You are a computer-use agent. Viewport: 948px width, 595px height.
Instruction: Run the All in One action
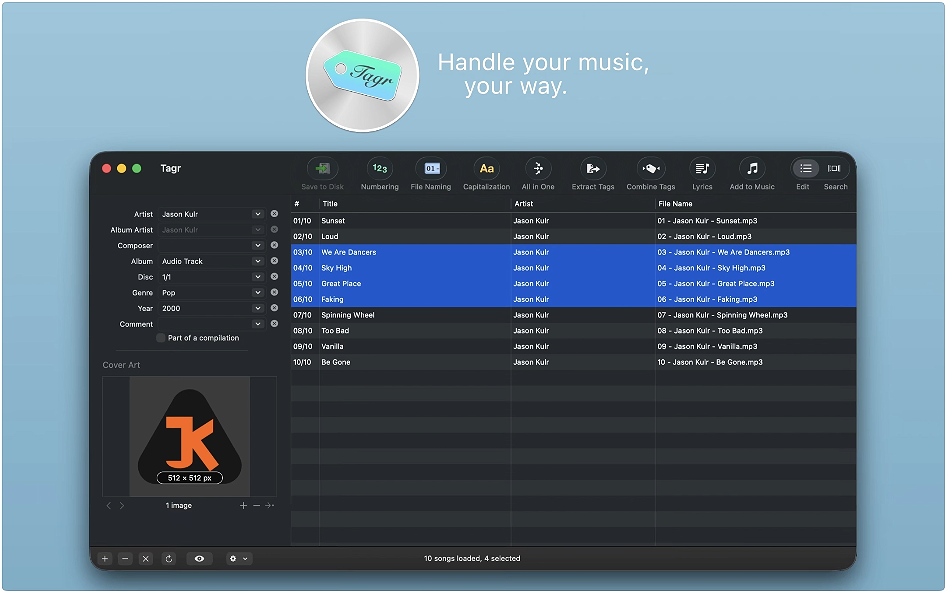click(537, 168)
